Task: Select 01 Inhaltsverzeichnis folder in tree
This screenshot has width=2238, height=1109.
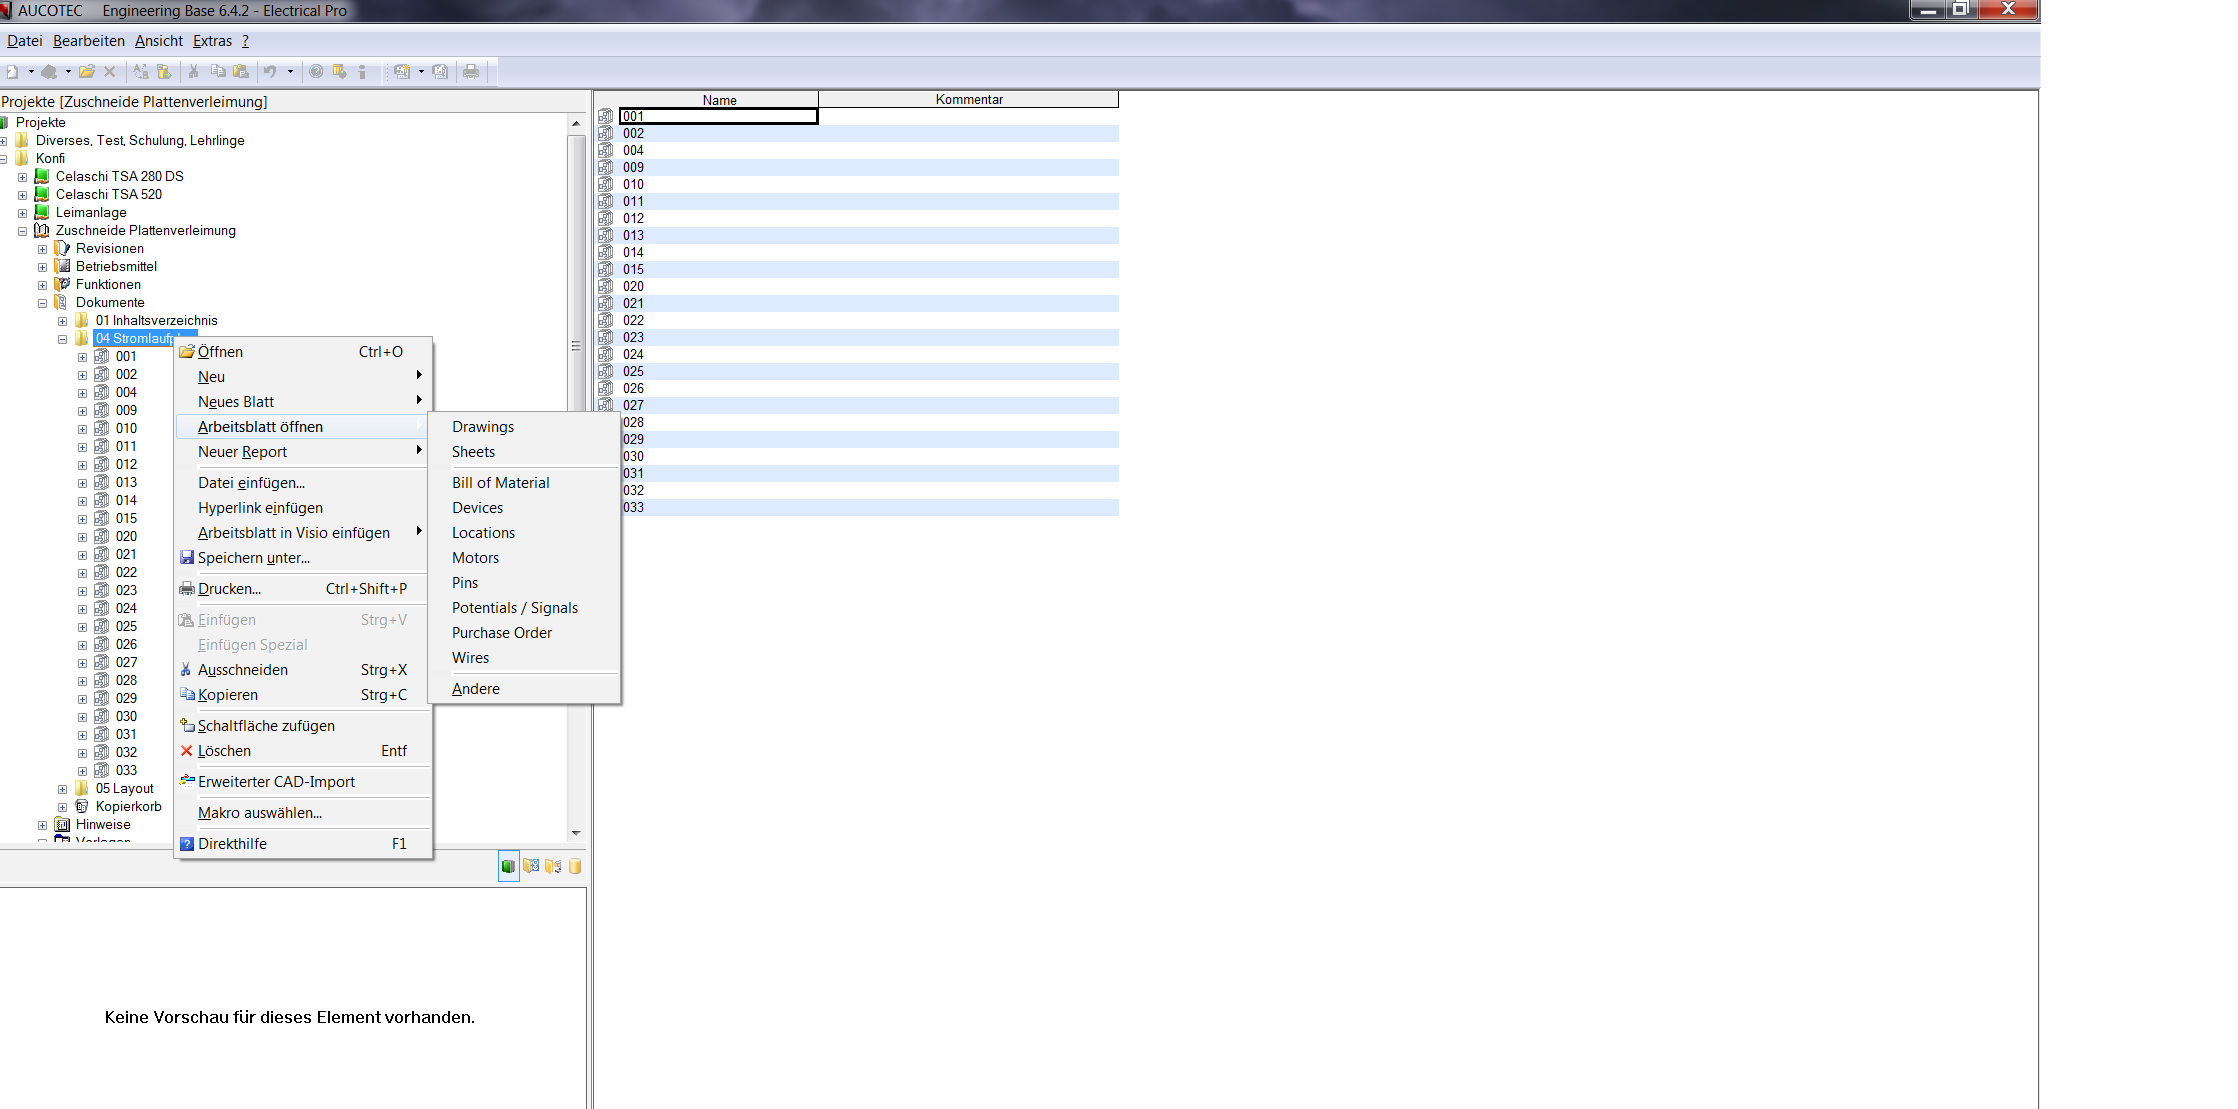Action: [156, 321]
